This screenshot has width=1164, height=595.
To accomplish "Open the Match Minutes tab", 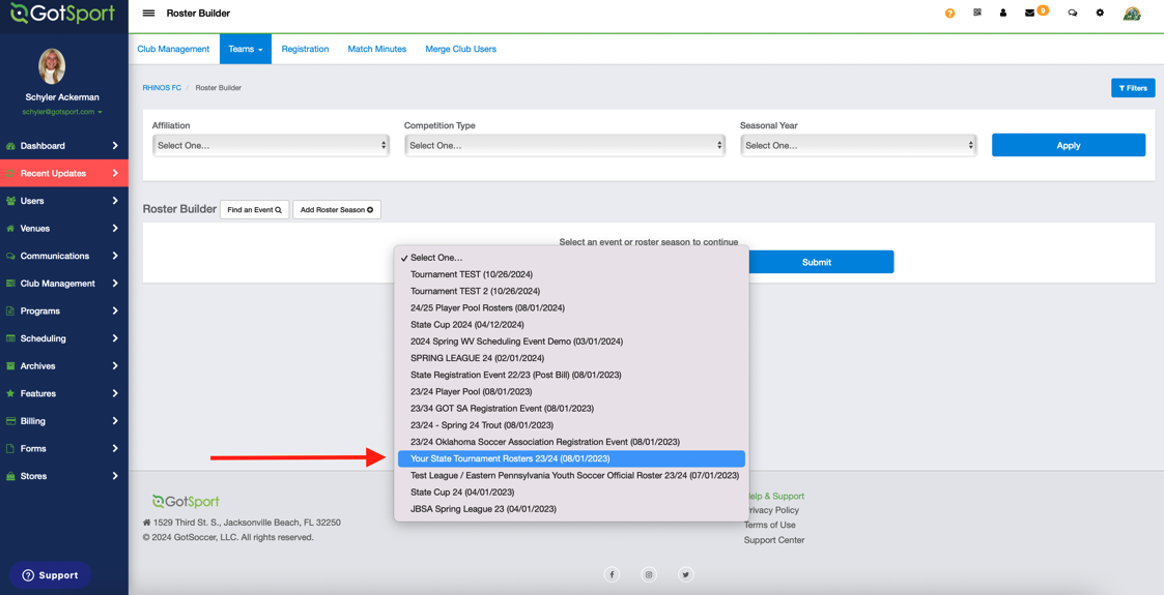I will point(377,49).
